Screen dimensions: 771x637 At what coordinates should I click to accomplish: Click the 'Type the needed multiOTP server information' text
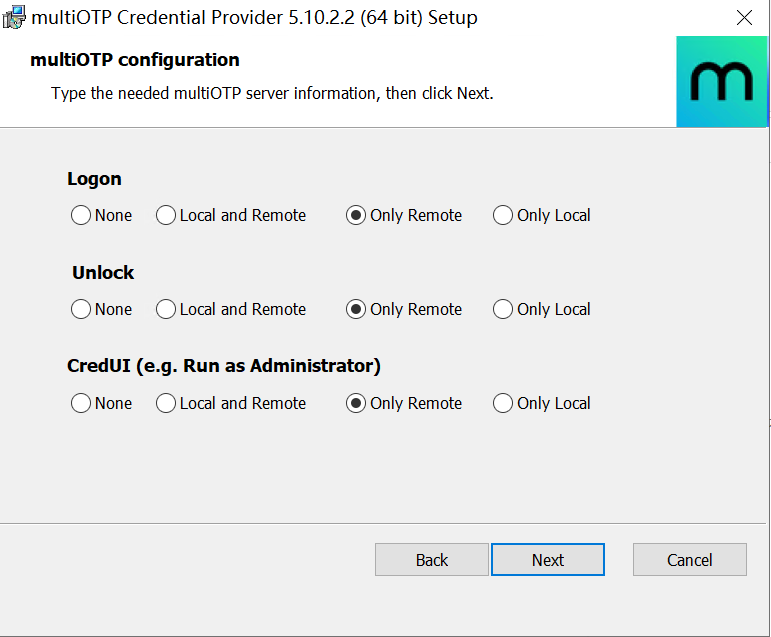(x=272, y=93)
